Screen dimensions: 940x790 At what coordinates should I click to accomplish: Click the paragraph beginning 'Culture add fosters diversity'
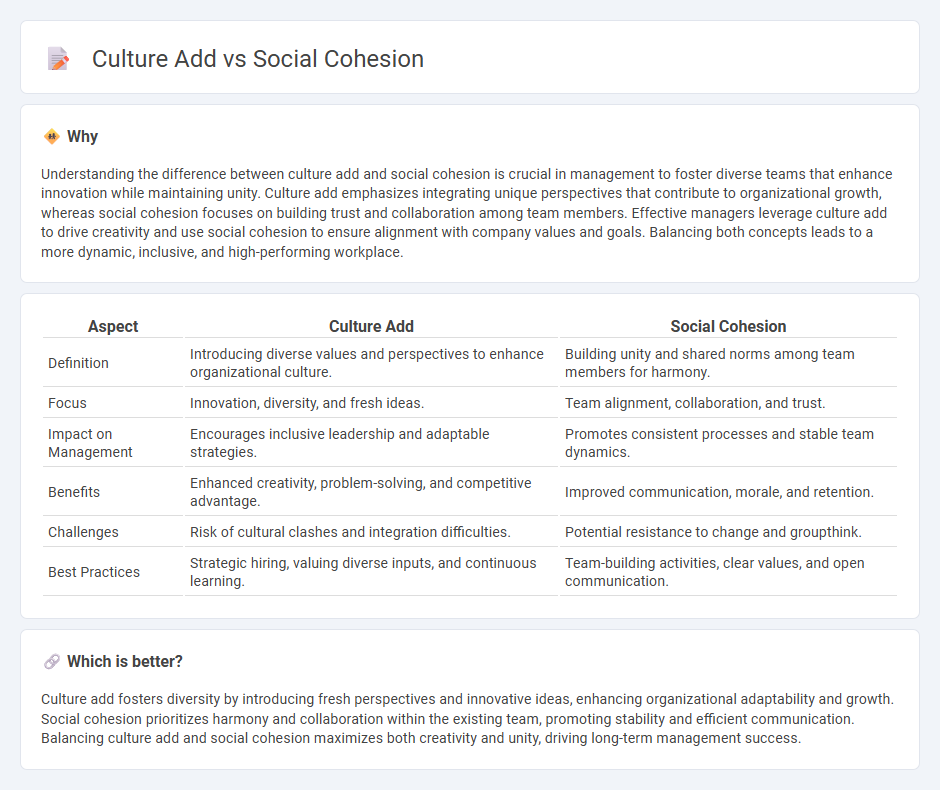(468, 719)
